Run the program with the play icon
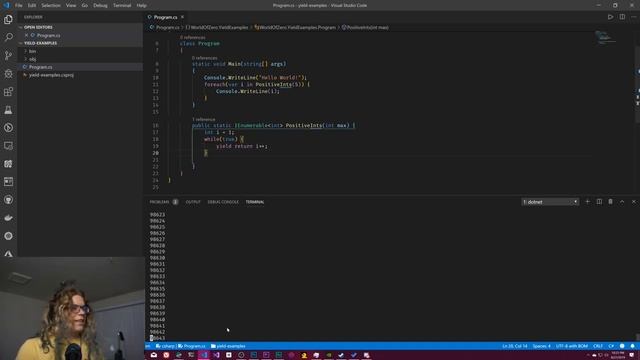640x360 pixels. pyautogui.click(x=610, y=17)
